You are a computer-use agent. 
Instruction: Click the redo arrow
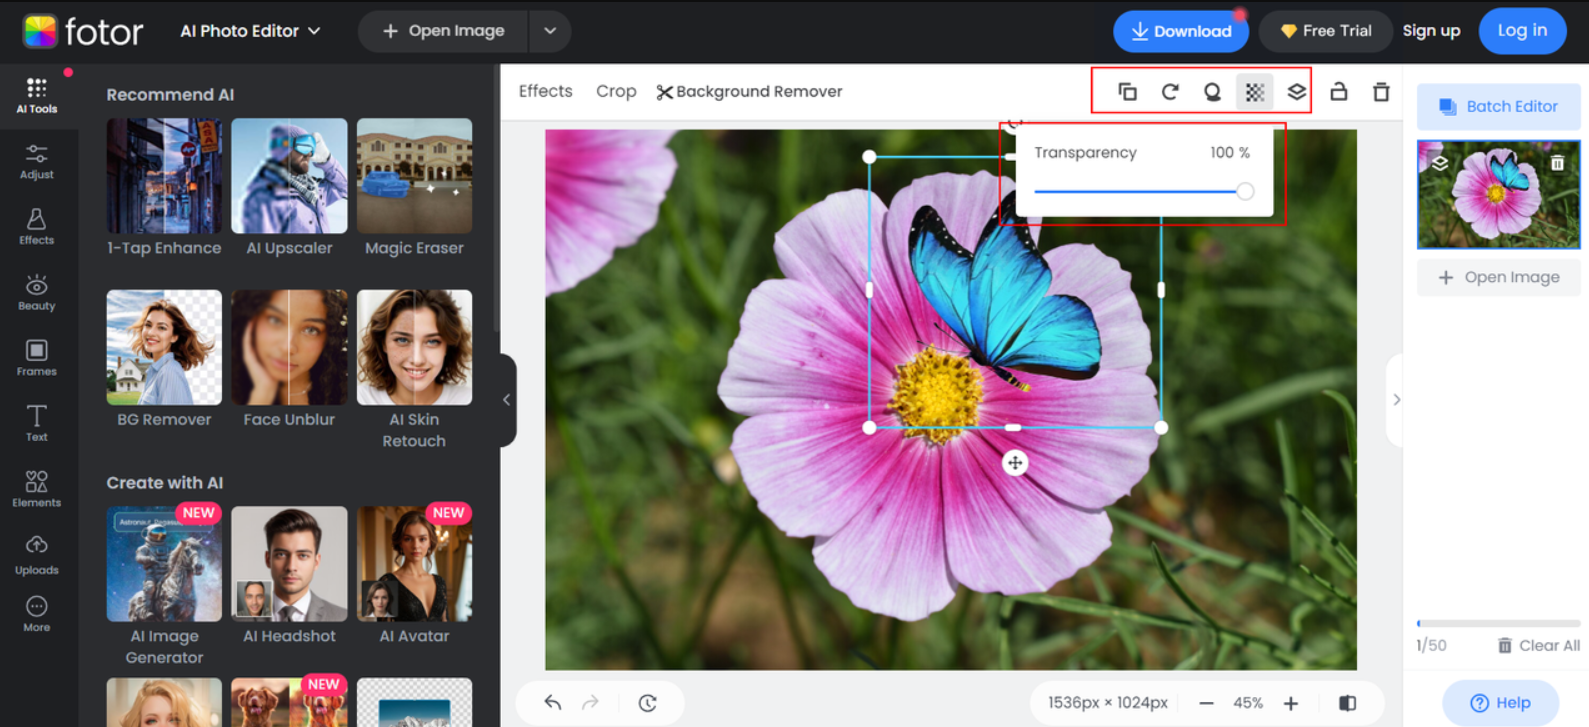click(591, 703)
